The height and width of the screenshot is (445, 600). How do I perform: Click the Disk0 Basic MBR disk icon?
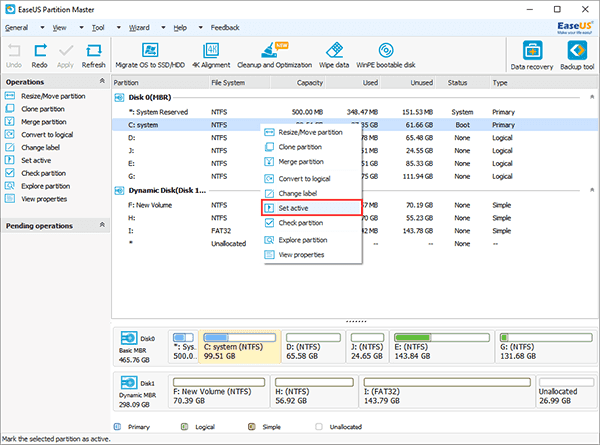coord(129,338)
